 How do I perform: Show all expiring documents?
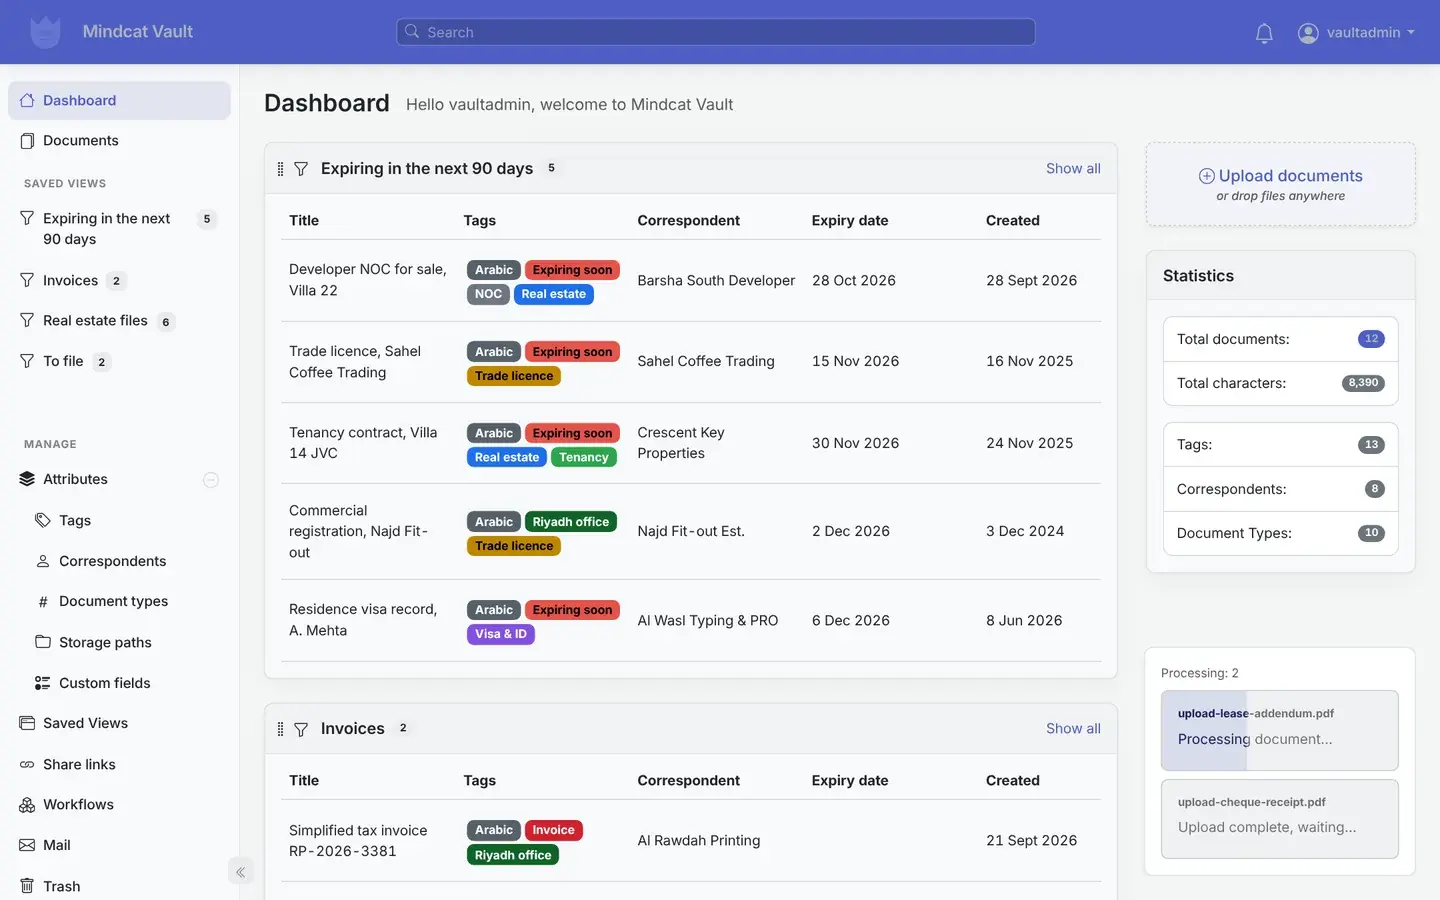point(1073,169)
